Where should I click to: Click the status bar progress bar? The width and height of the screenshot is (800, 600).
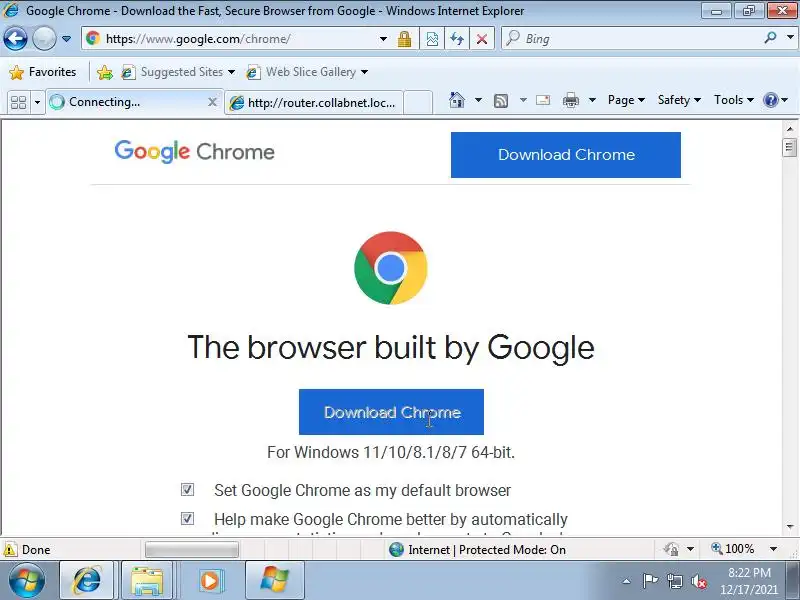192,550
